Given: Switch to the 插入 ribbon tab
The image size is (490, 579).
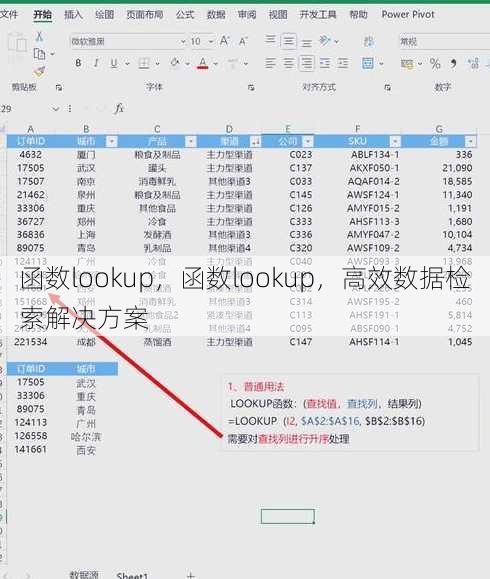Looking at the screenshot, I should [73, 15].
